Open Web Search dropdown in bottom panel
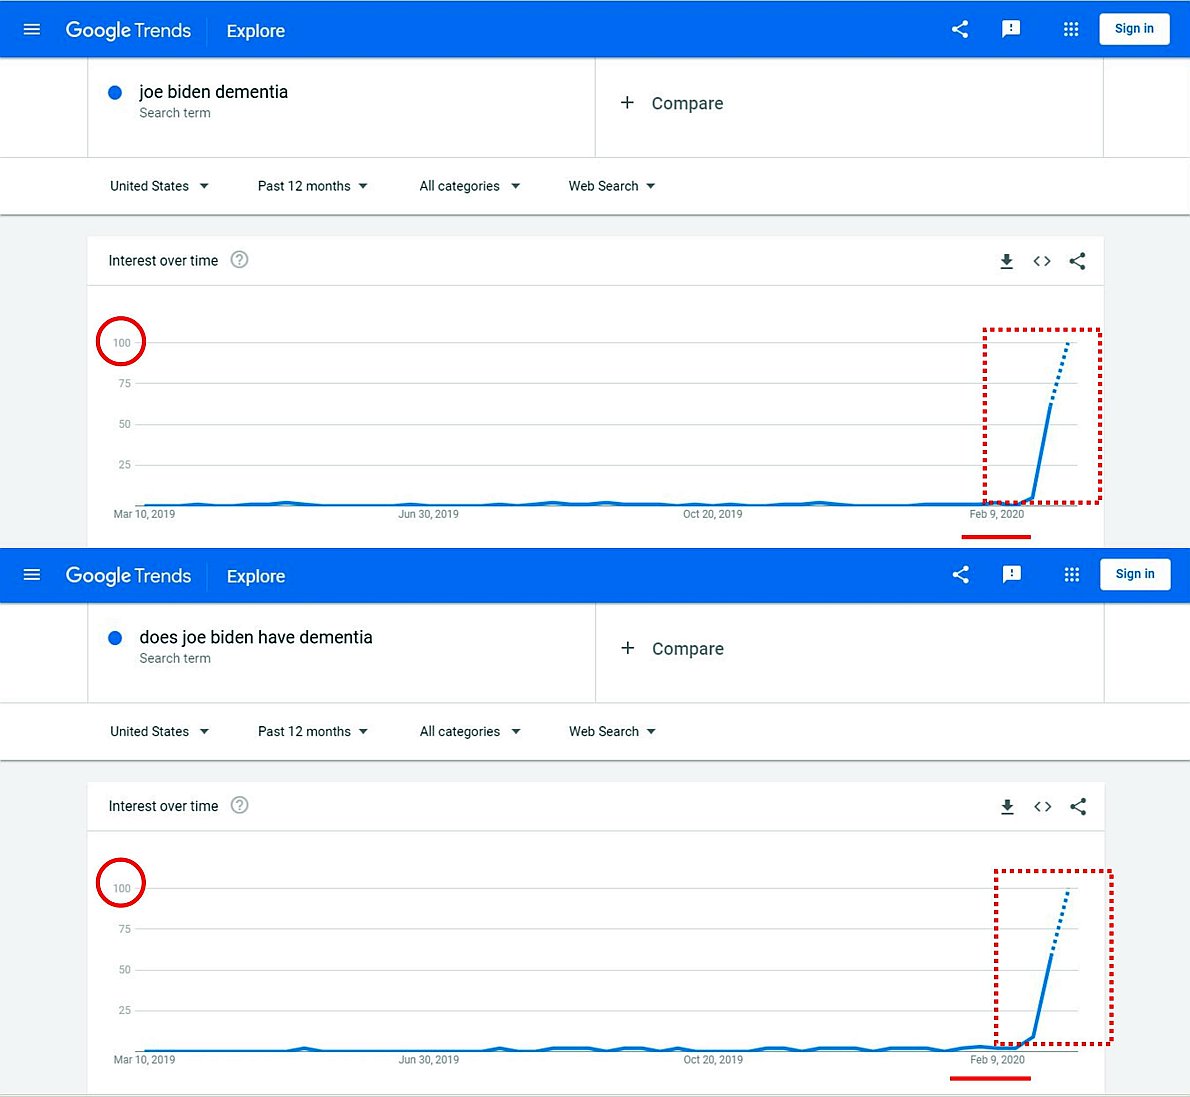1190x1097 pixels. (x=612, y=731)
